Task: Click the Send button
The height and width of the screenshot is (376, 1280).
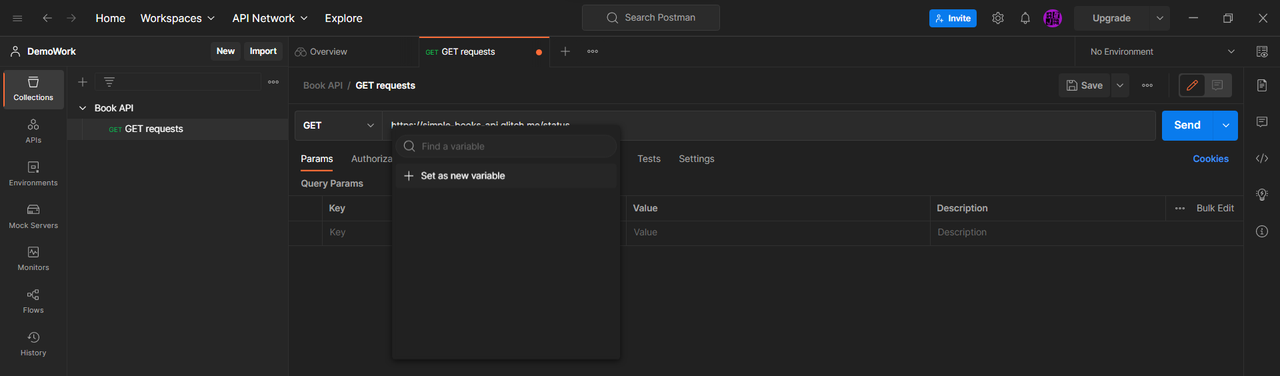Action: 1187,125
